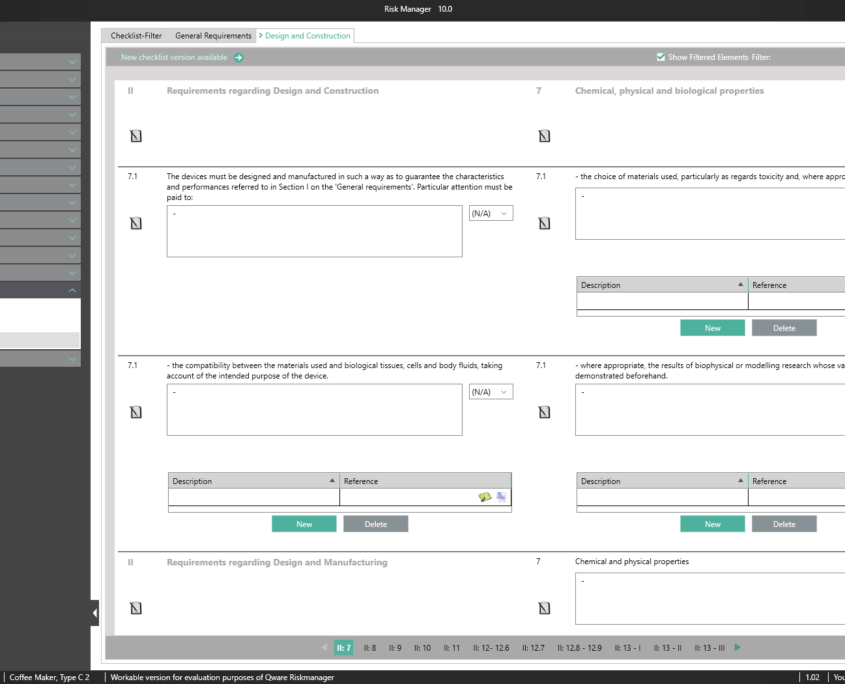
Task: Click the green link-reference icon in the Reference cell
Action: tap(485, 497)
